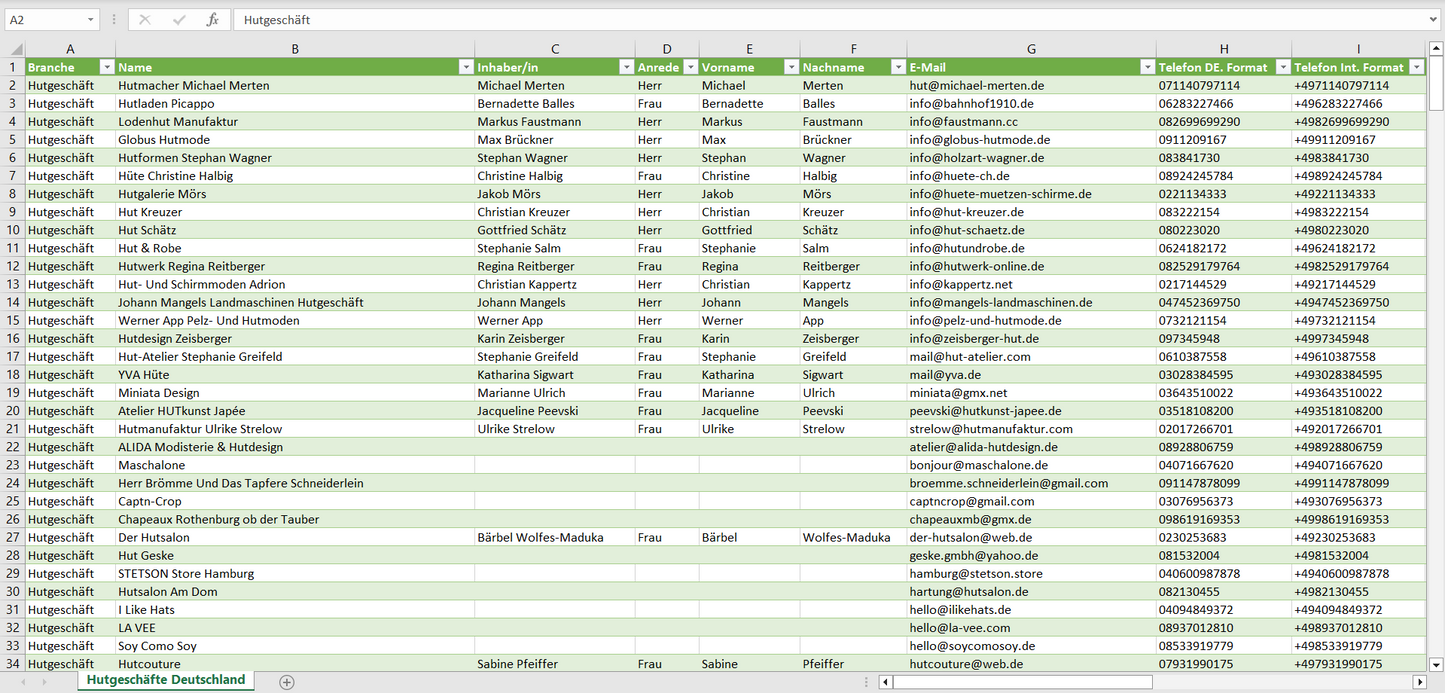Screen dimensions: 1445x693
Task: Click the horizontal scrollbar right arrow
Action: [x=1419, y=682]
